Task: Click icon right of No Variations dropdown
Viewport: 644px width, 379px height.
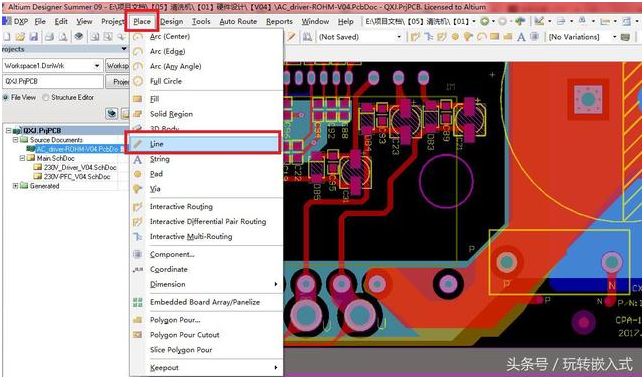Action: [625, 37]
